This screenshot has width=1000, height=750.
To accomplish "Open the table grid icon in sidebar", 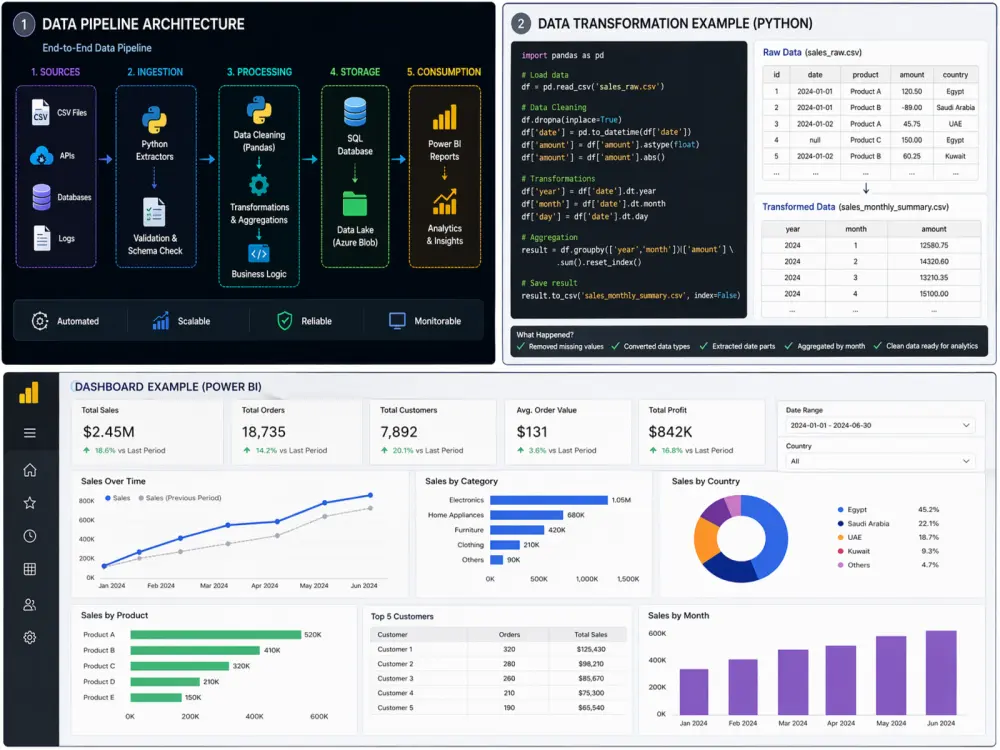I will pos(29,569).
